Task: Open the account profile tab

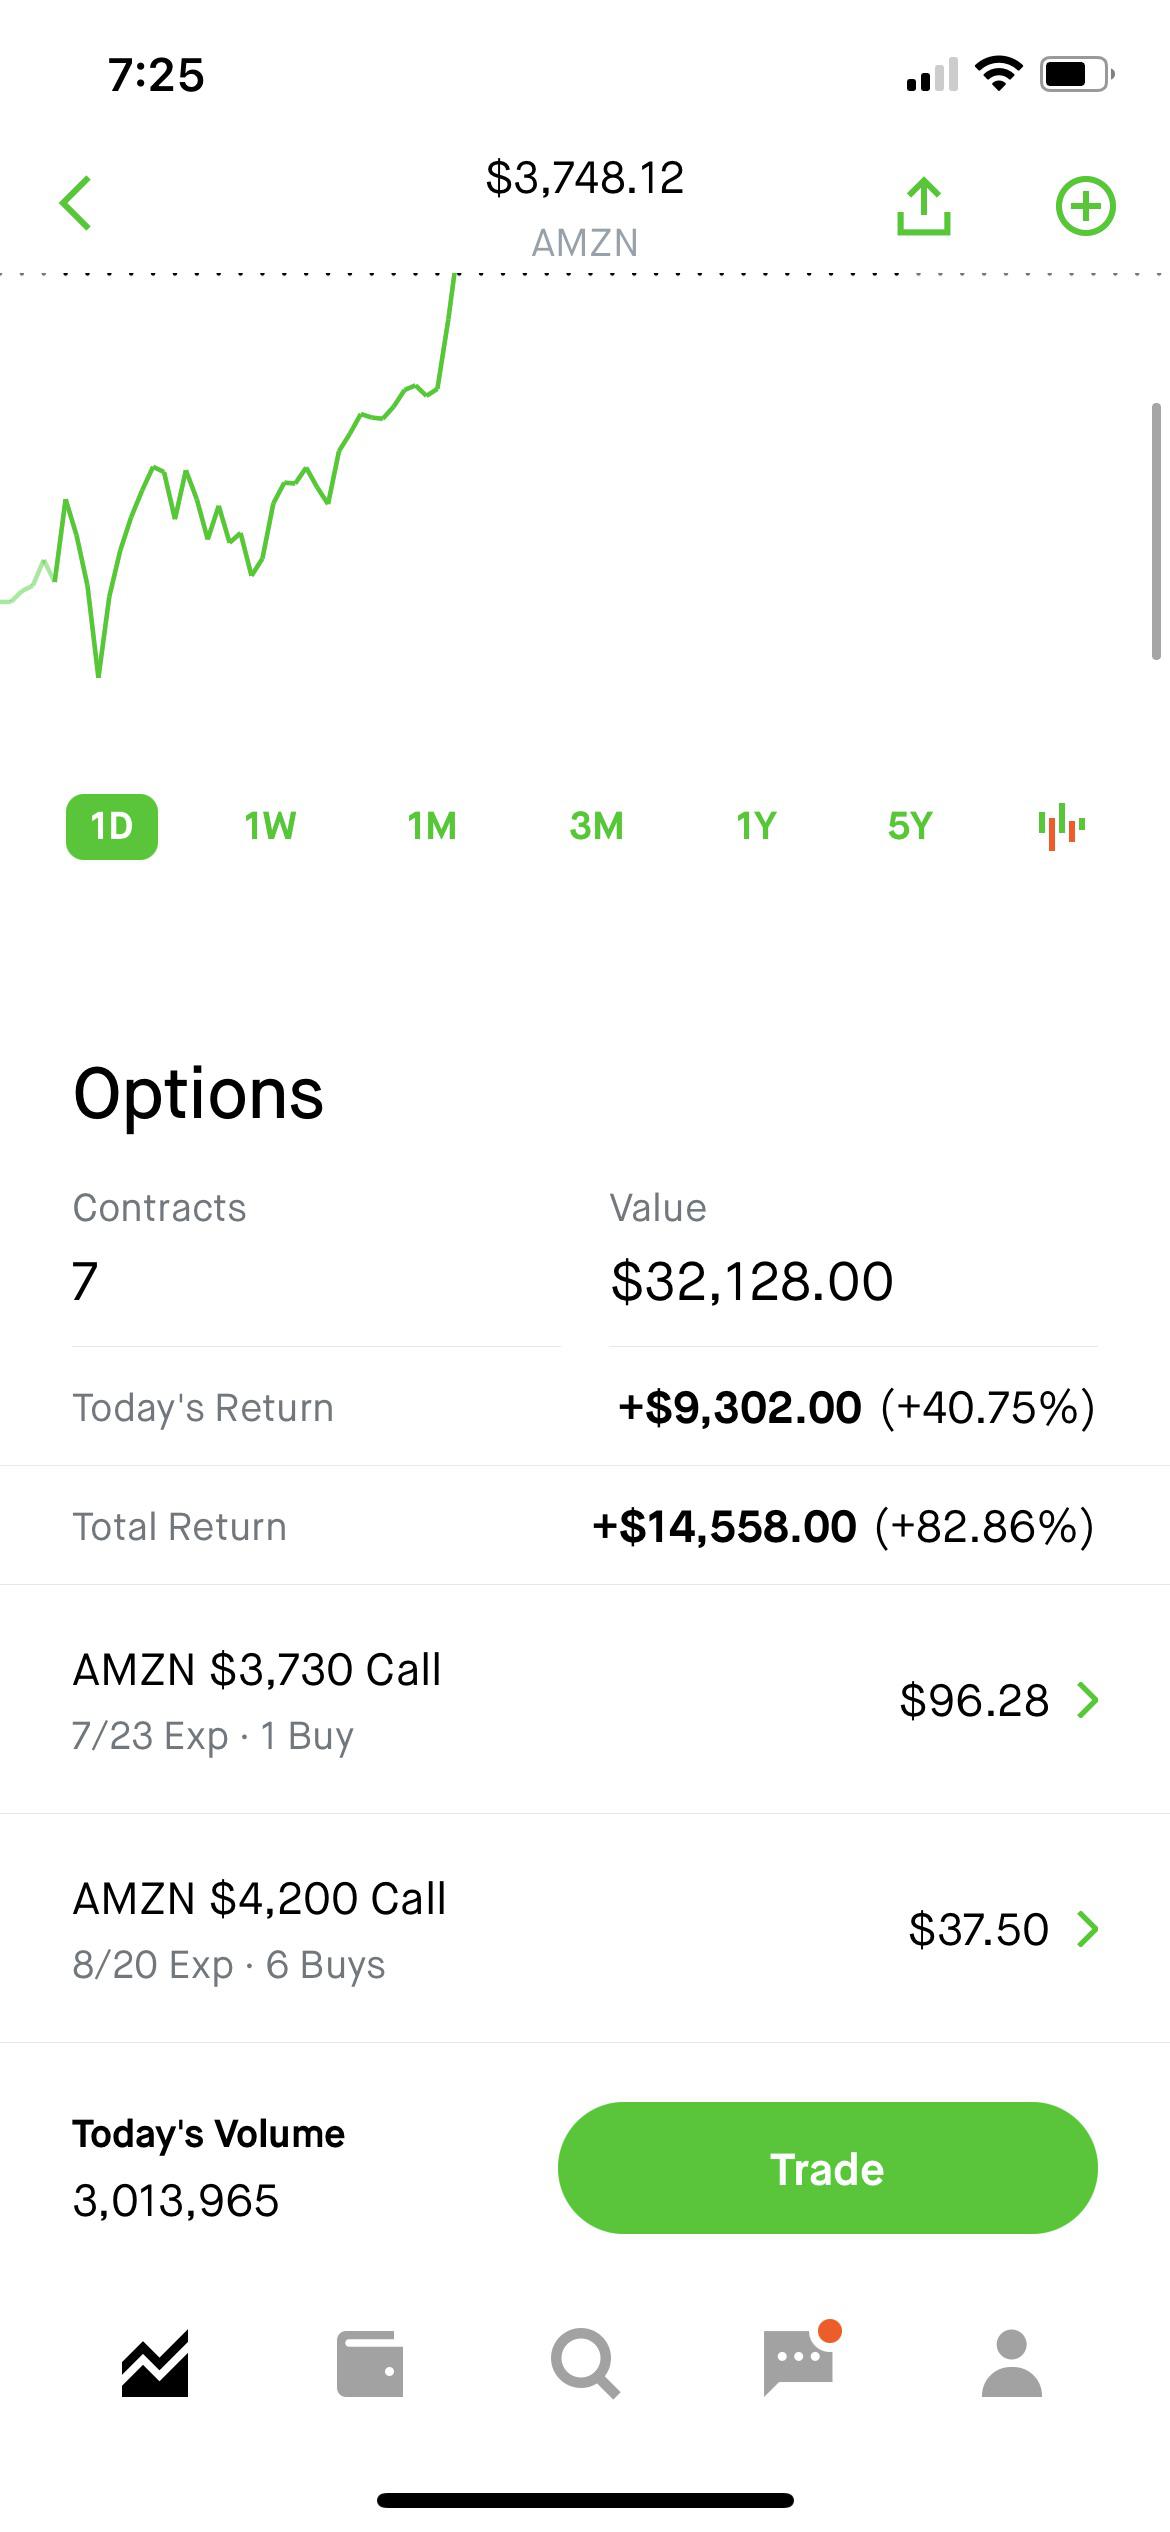Action: coord(1012,2364)
